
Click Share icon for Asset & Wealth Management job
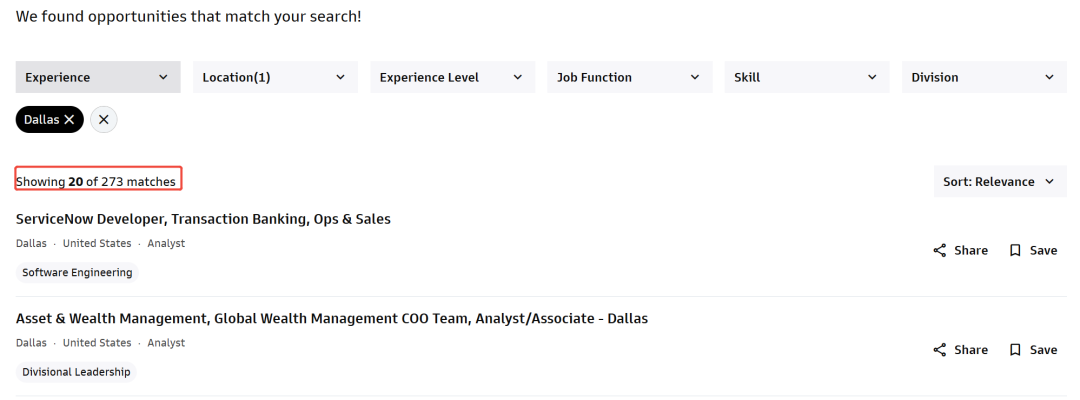click(939, 350)
